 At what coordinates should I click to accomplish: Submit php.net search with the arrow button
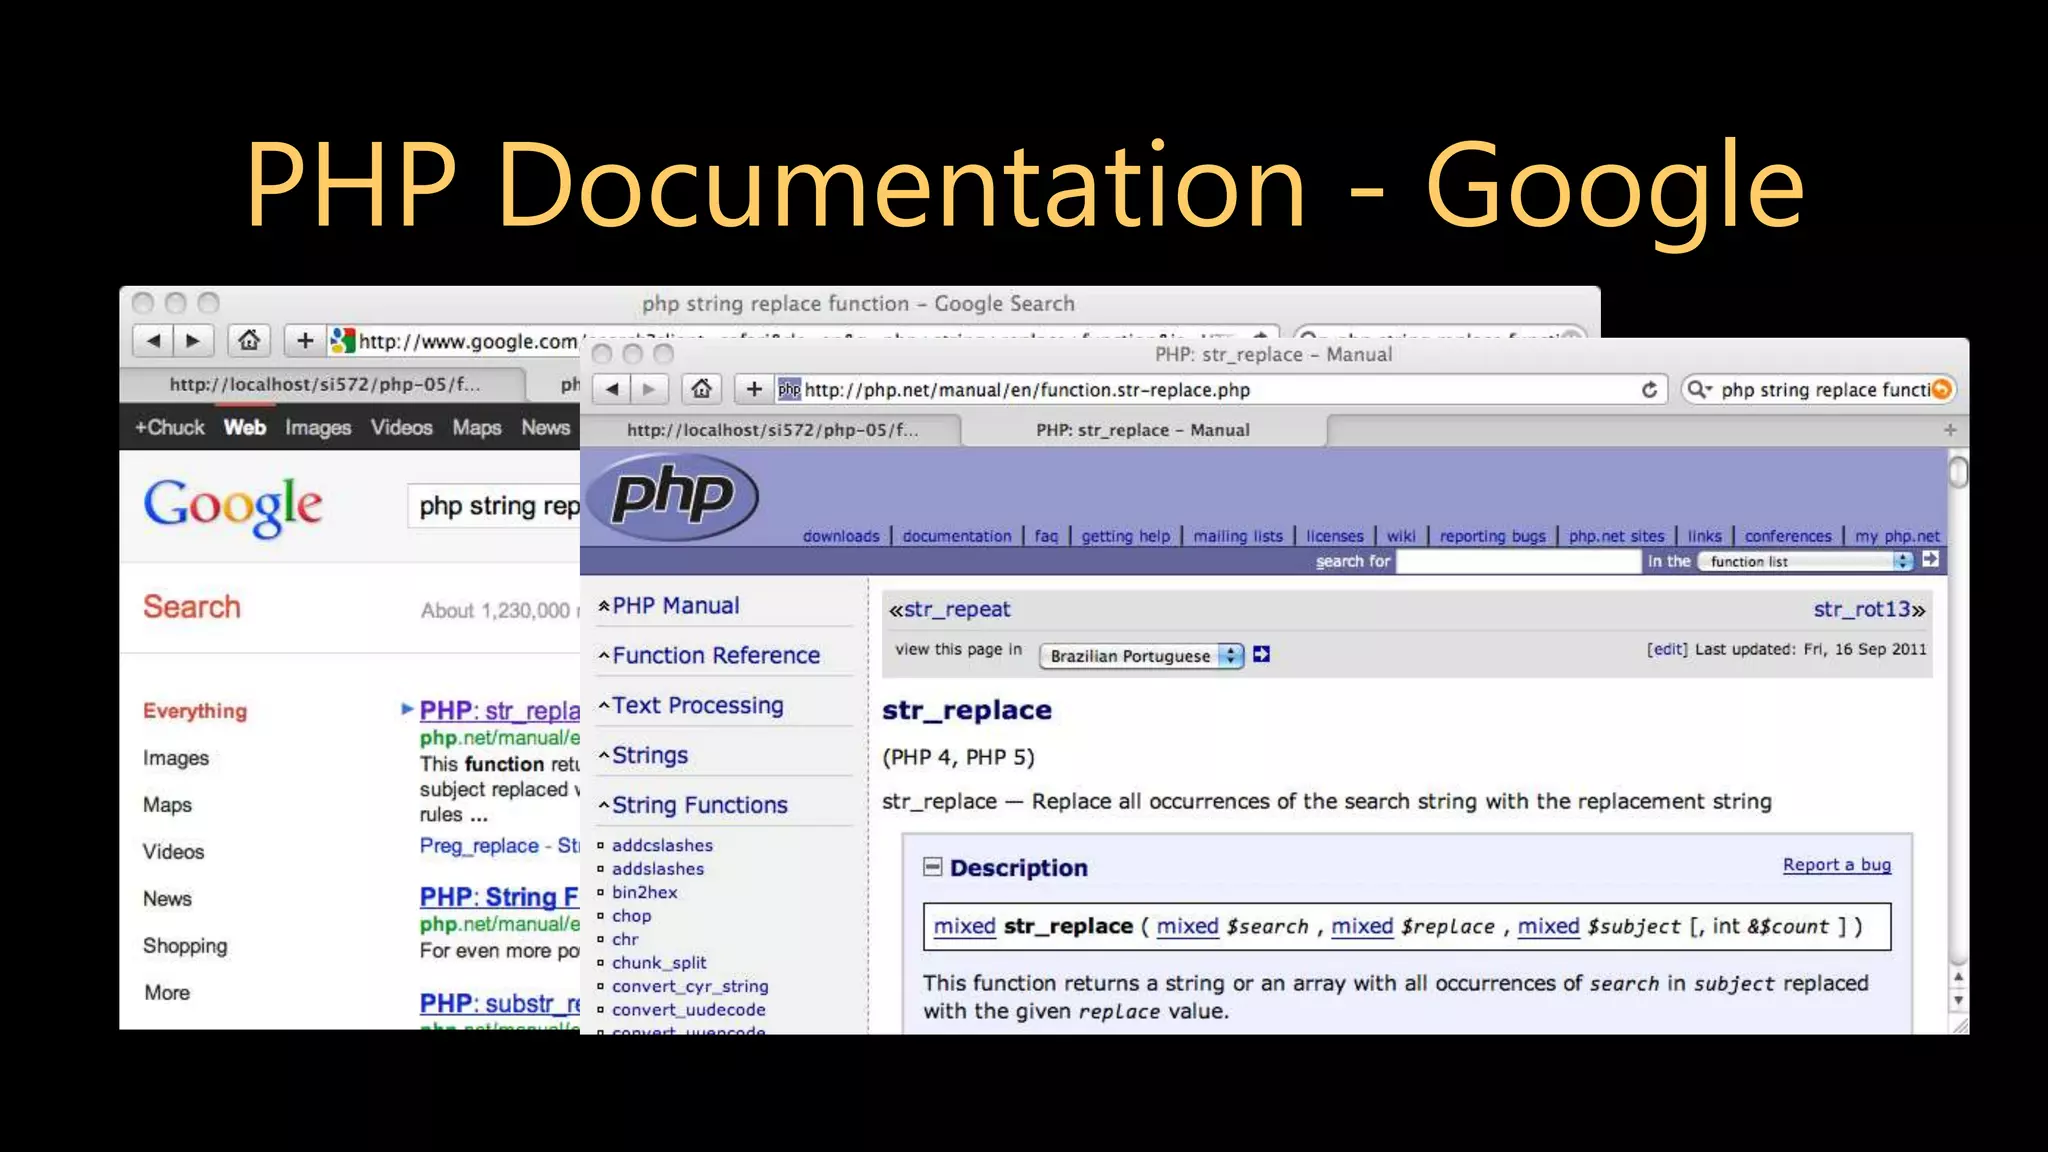[x=1930, y=560]
